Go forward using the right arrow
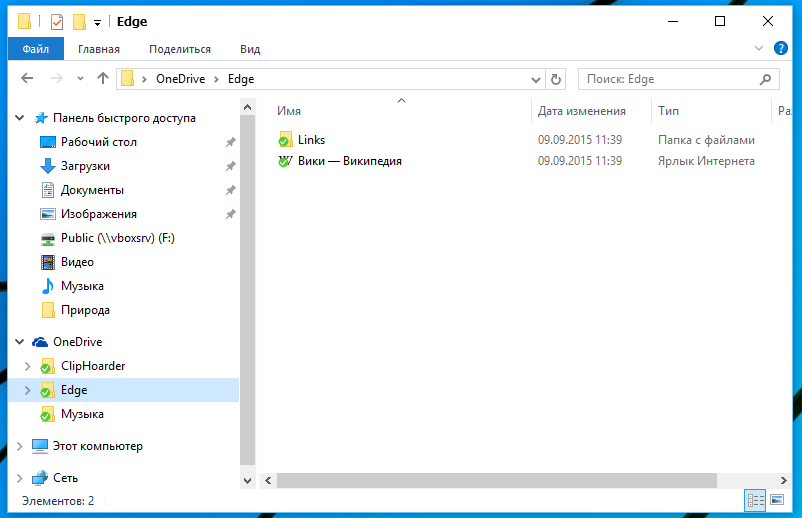 point(57,78)
